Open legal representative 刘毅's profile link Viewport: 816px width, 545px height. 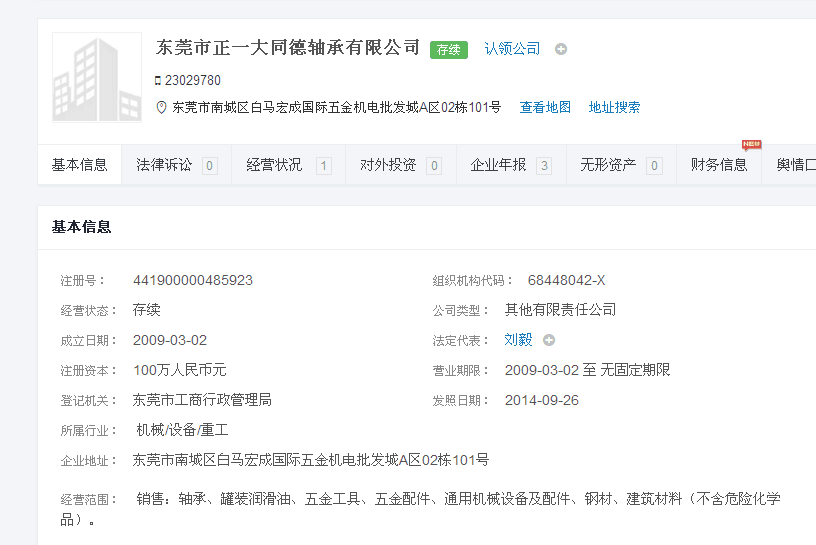click(x=518, y=340)
